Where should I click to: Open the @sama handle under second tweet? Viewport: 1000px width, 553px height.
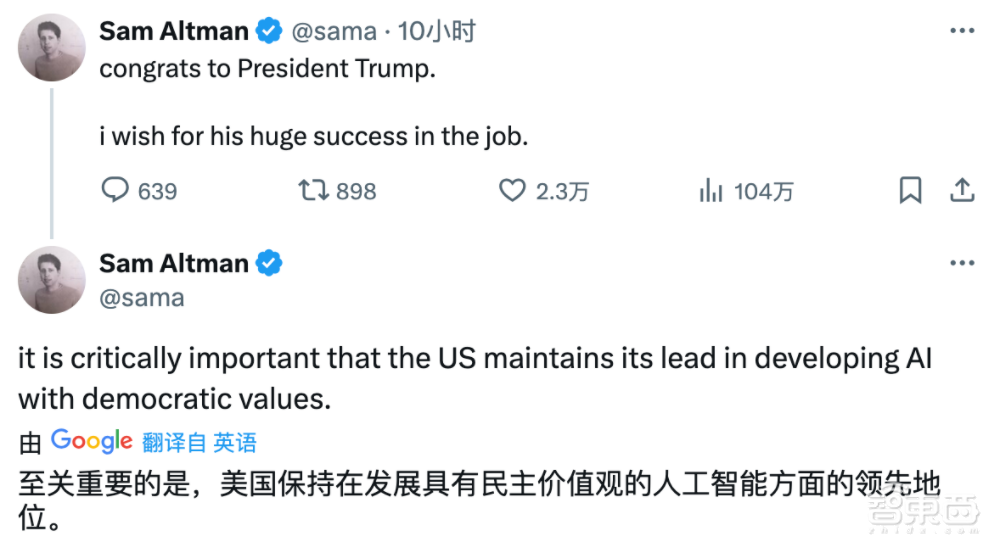(141, 298)
